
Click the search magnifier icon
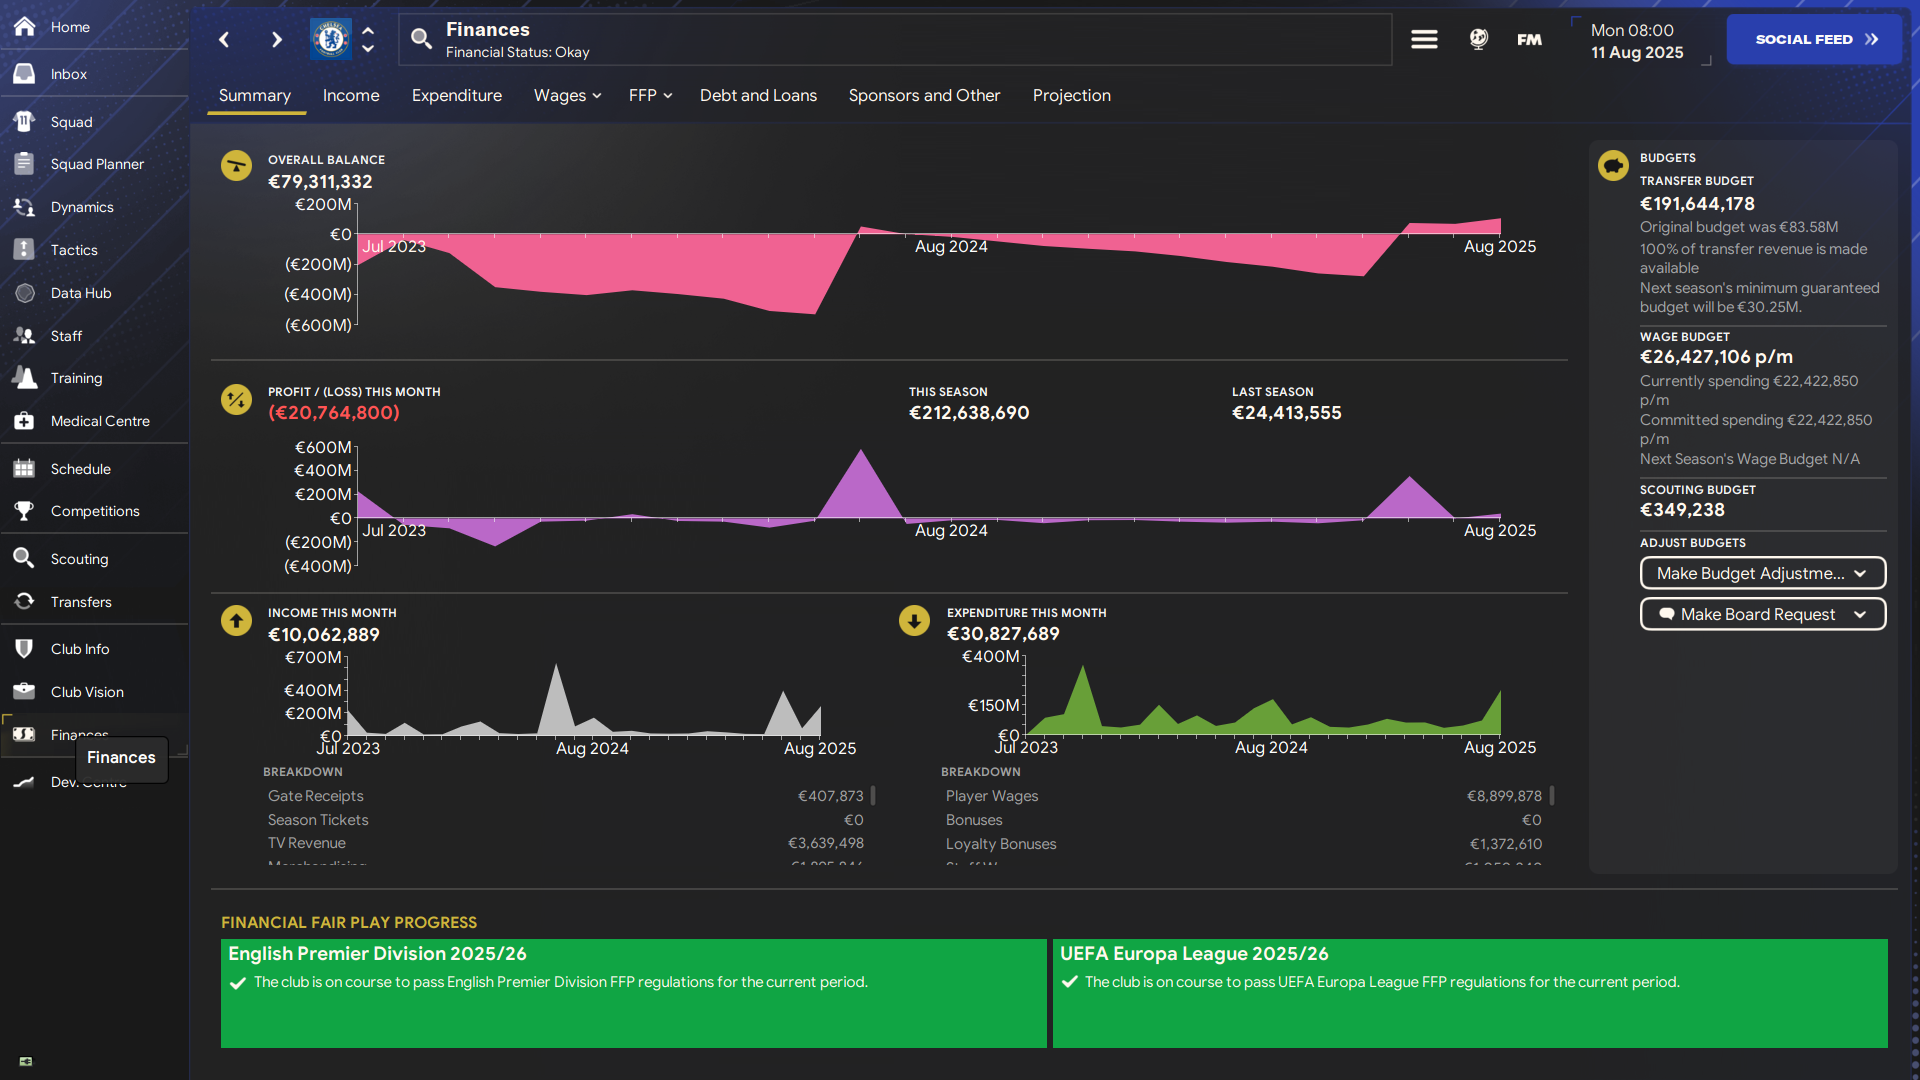tap(421, 40)
